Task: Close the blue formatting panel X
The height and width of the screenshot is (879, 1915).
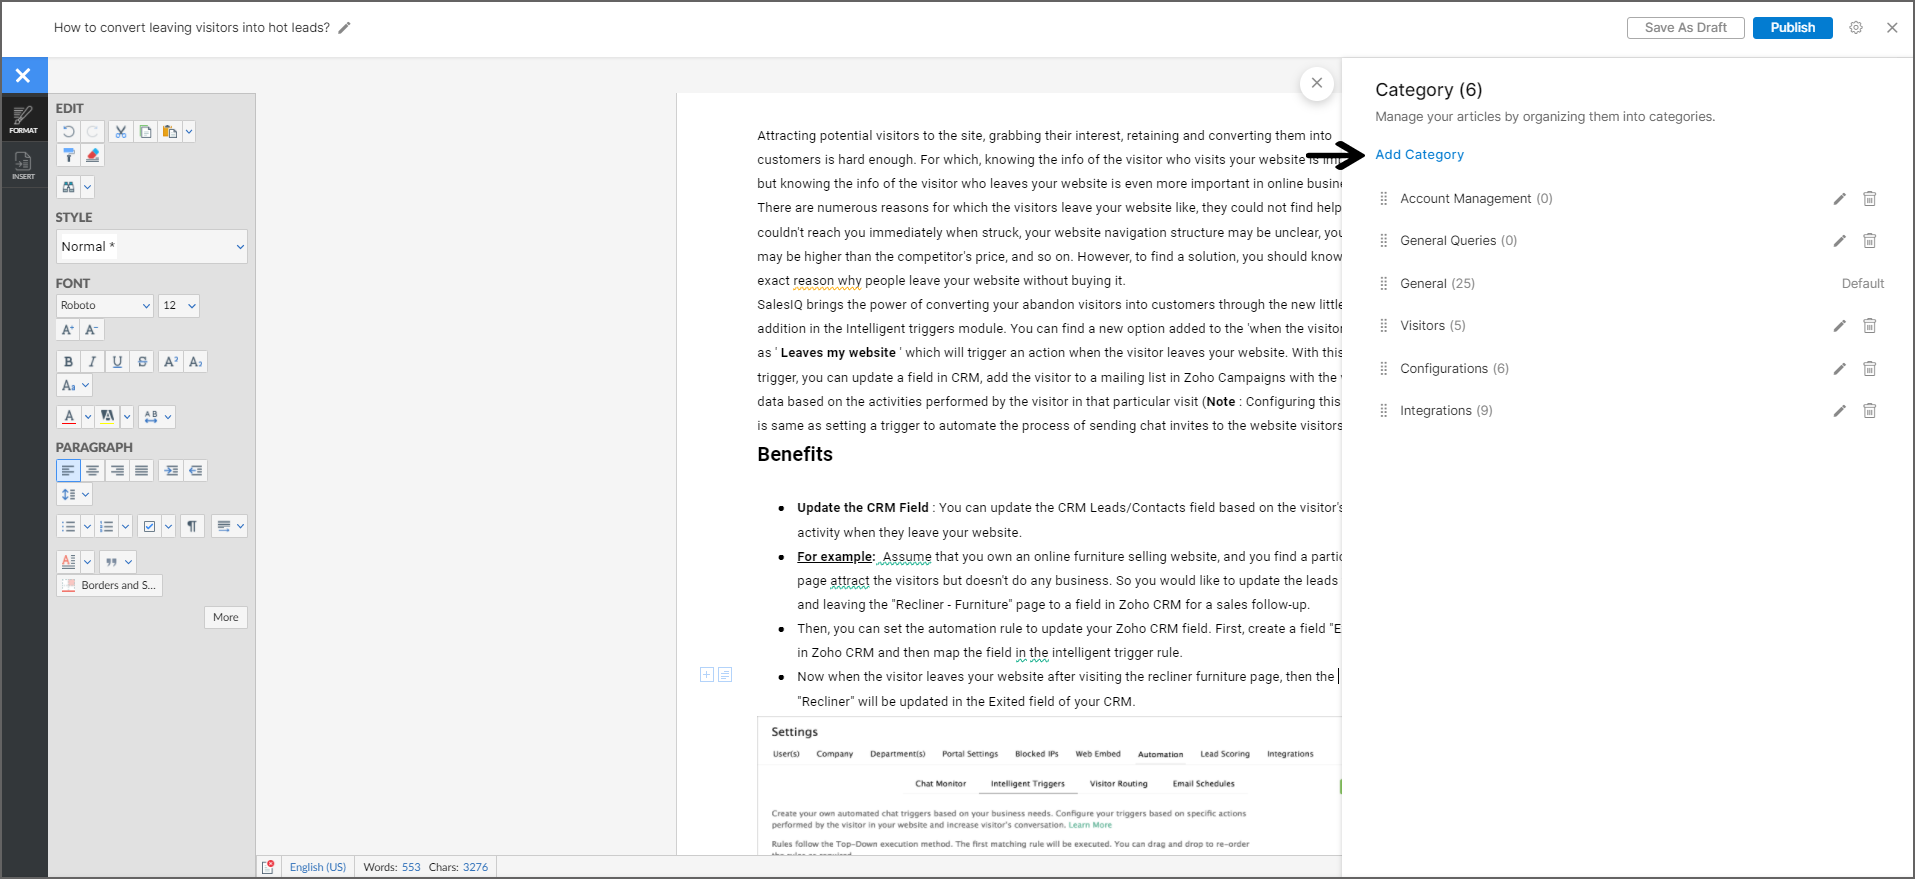Action: [x=24, y=76]
